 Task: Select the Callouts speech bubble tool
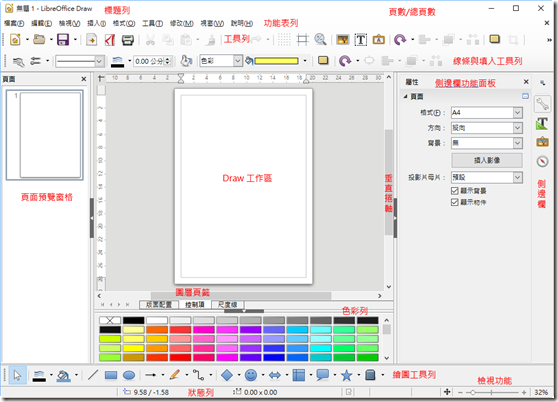pyautogui.click(x=322, y=375)
